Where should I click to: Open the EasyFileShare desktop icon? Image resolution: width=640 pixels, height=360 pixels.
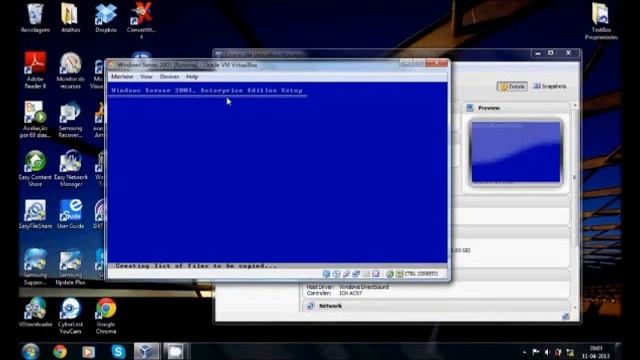click(x=35, y=214)
